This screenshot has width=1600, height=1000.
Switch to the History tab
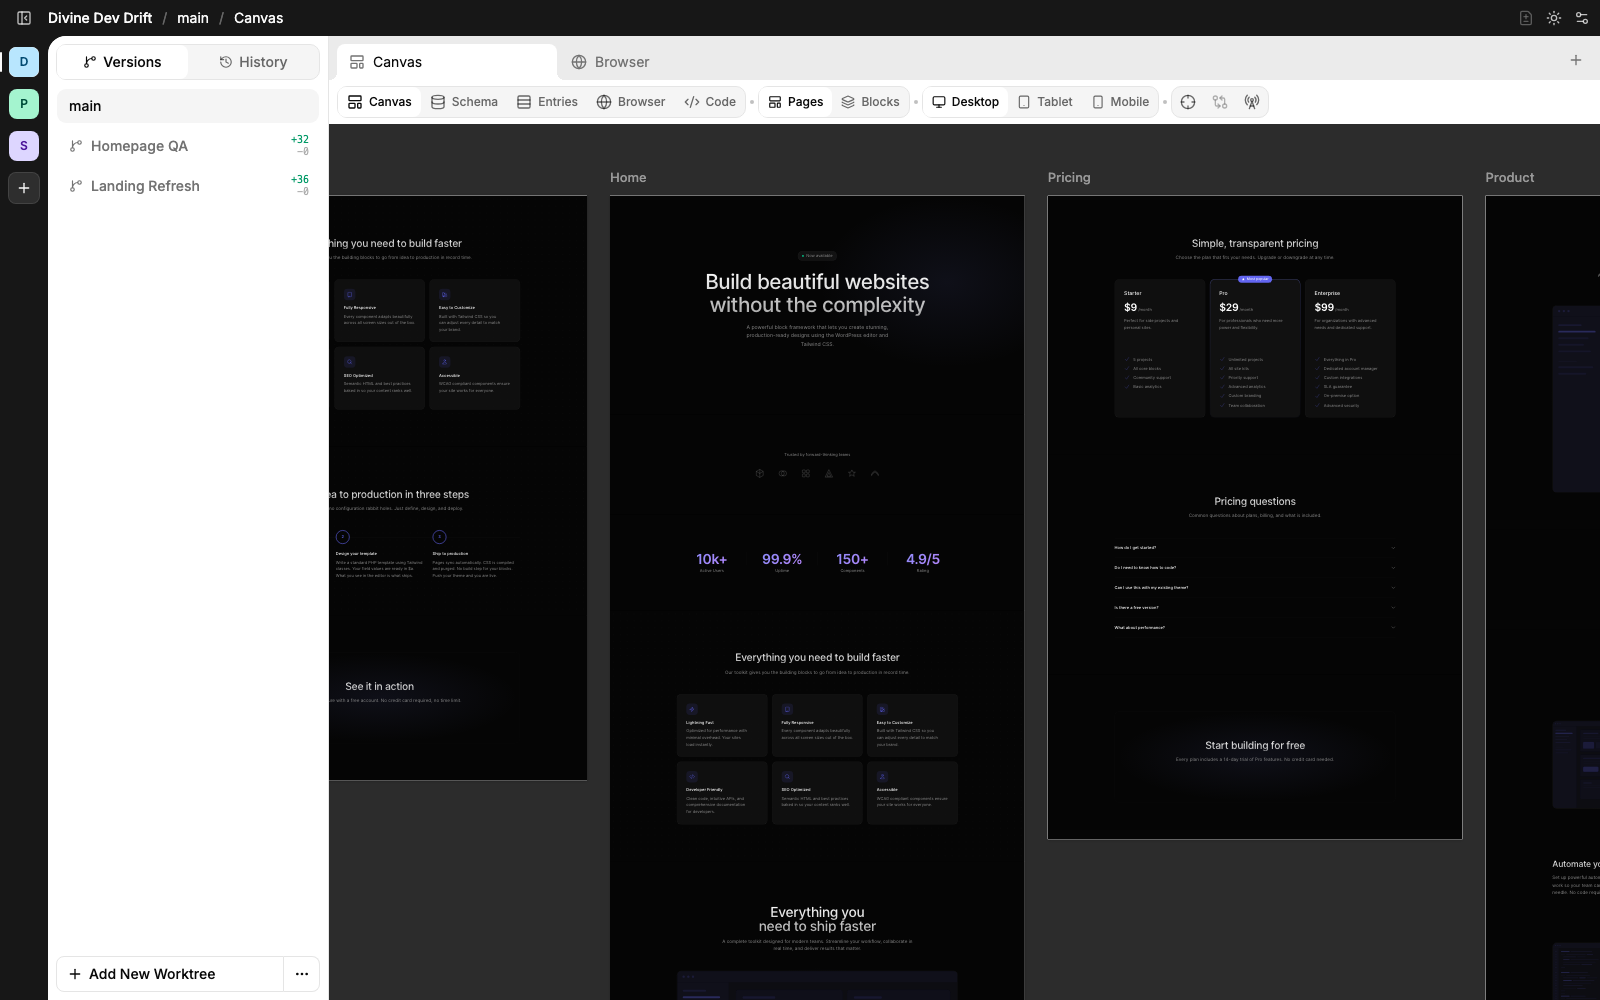253,62
